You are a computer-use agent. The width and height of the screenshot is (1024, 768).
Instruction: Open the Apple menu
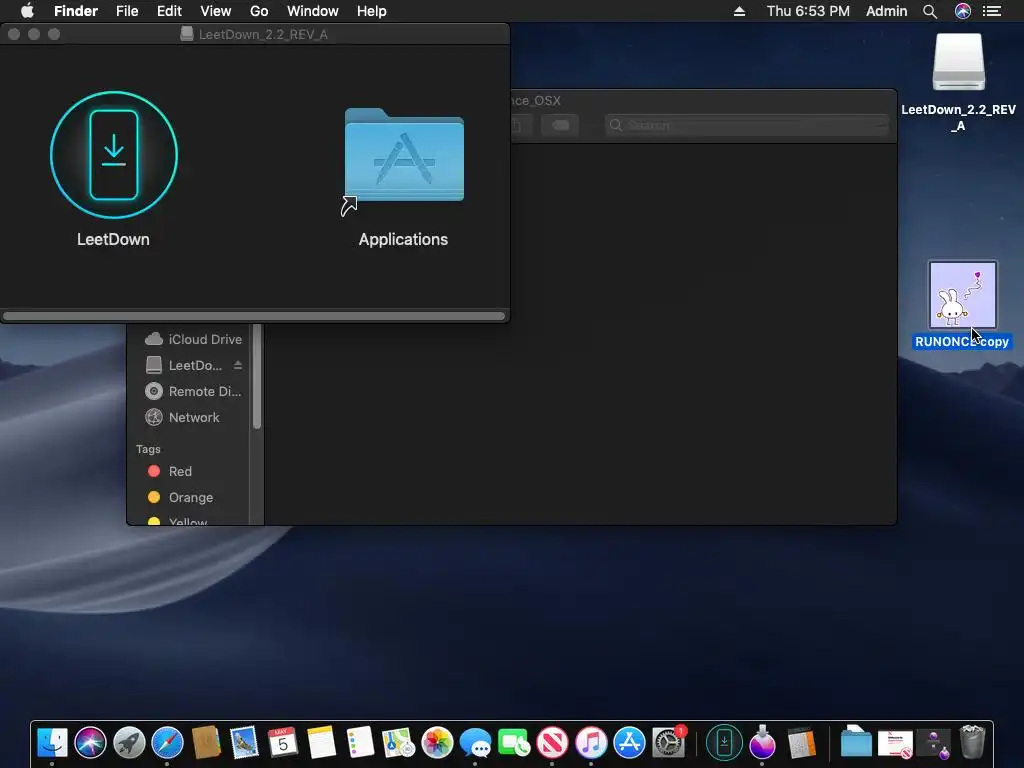click(27, 11)
